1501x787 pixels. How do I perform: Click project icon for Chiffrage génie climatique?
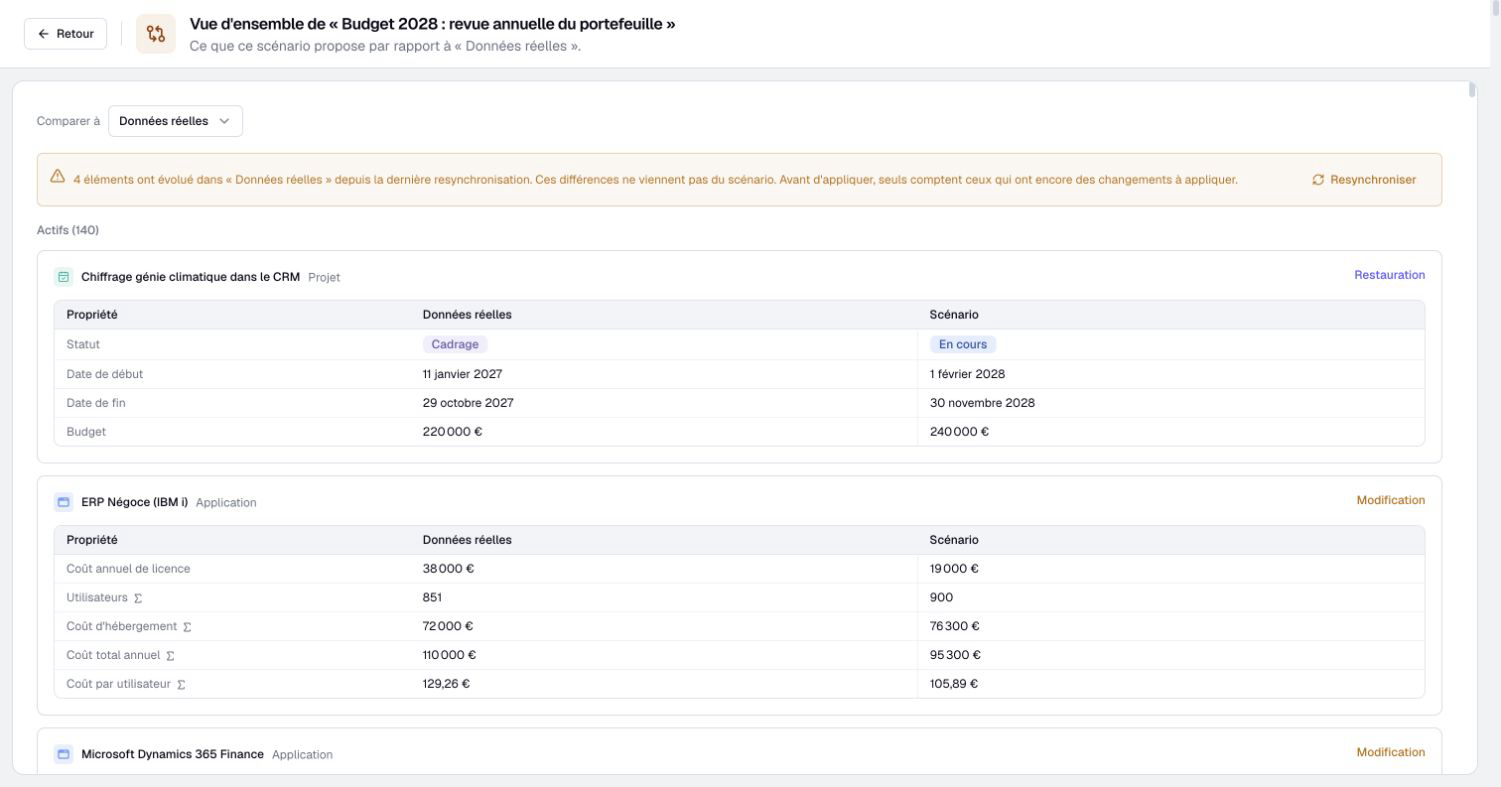[64, 277]
